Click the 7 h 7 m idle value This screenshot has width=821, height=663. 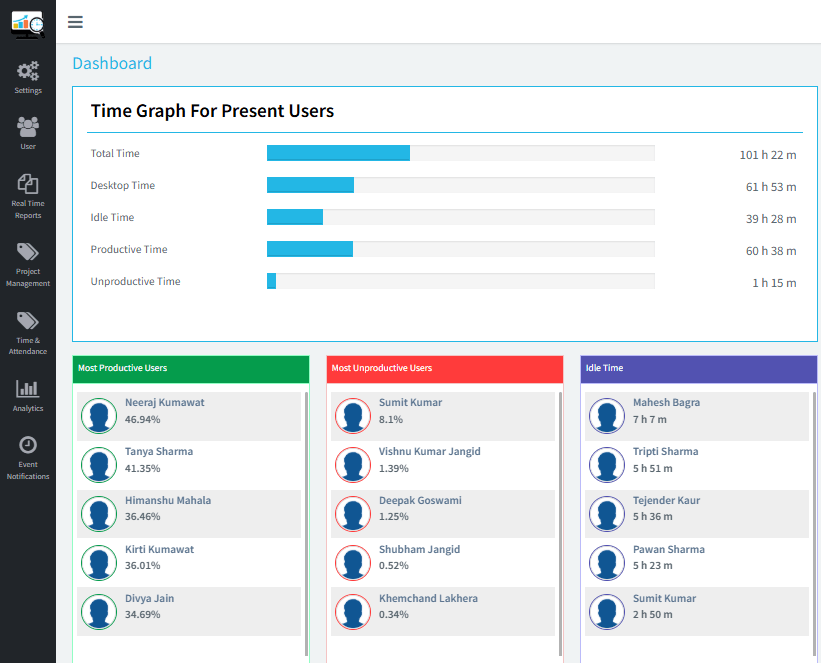tap(649, 419)
